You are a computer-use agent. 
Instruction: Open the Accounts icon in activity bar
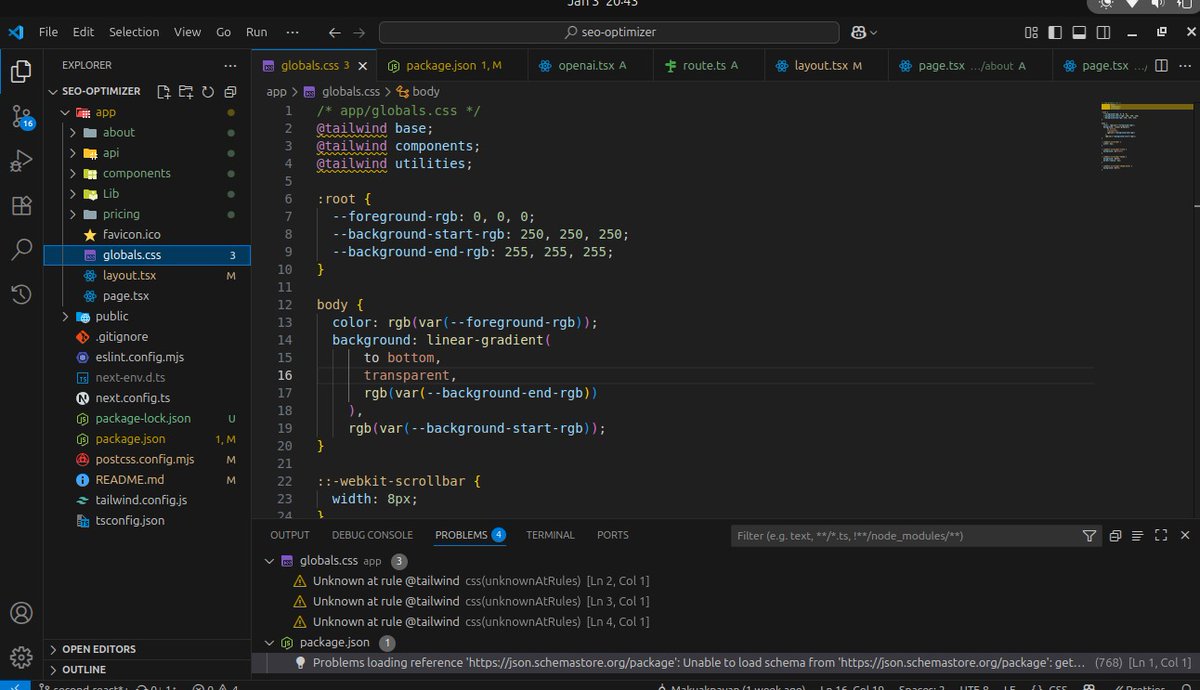[21, 613]
